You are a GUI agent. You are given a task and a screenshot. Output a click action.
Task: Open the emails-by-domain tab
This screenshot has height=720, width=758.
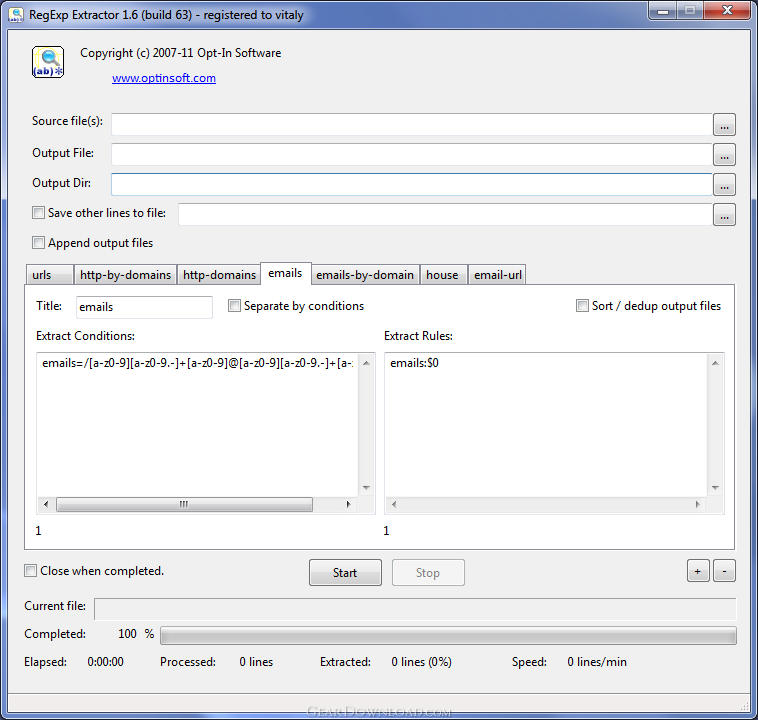tap(364, 275)
